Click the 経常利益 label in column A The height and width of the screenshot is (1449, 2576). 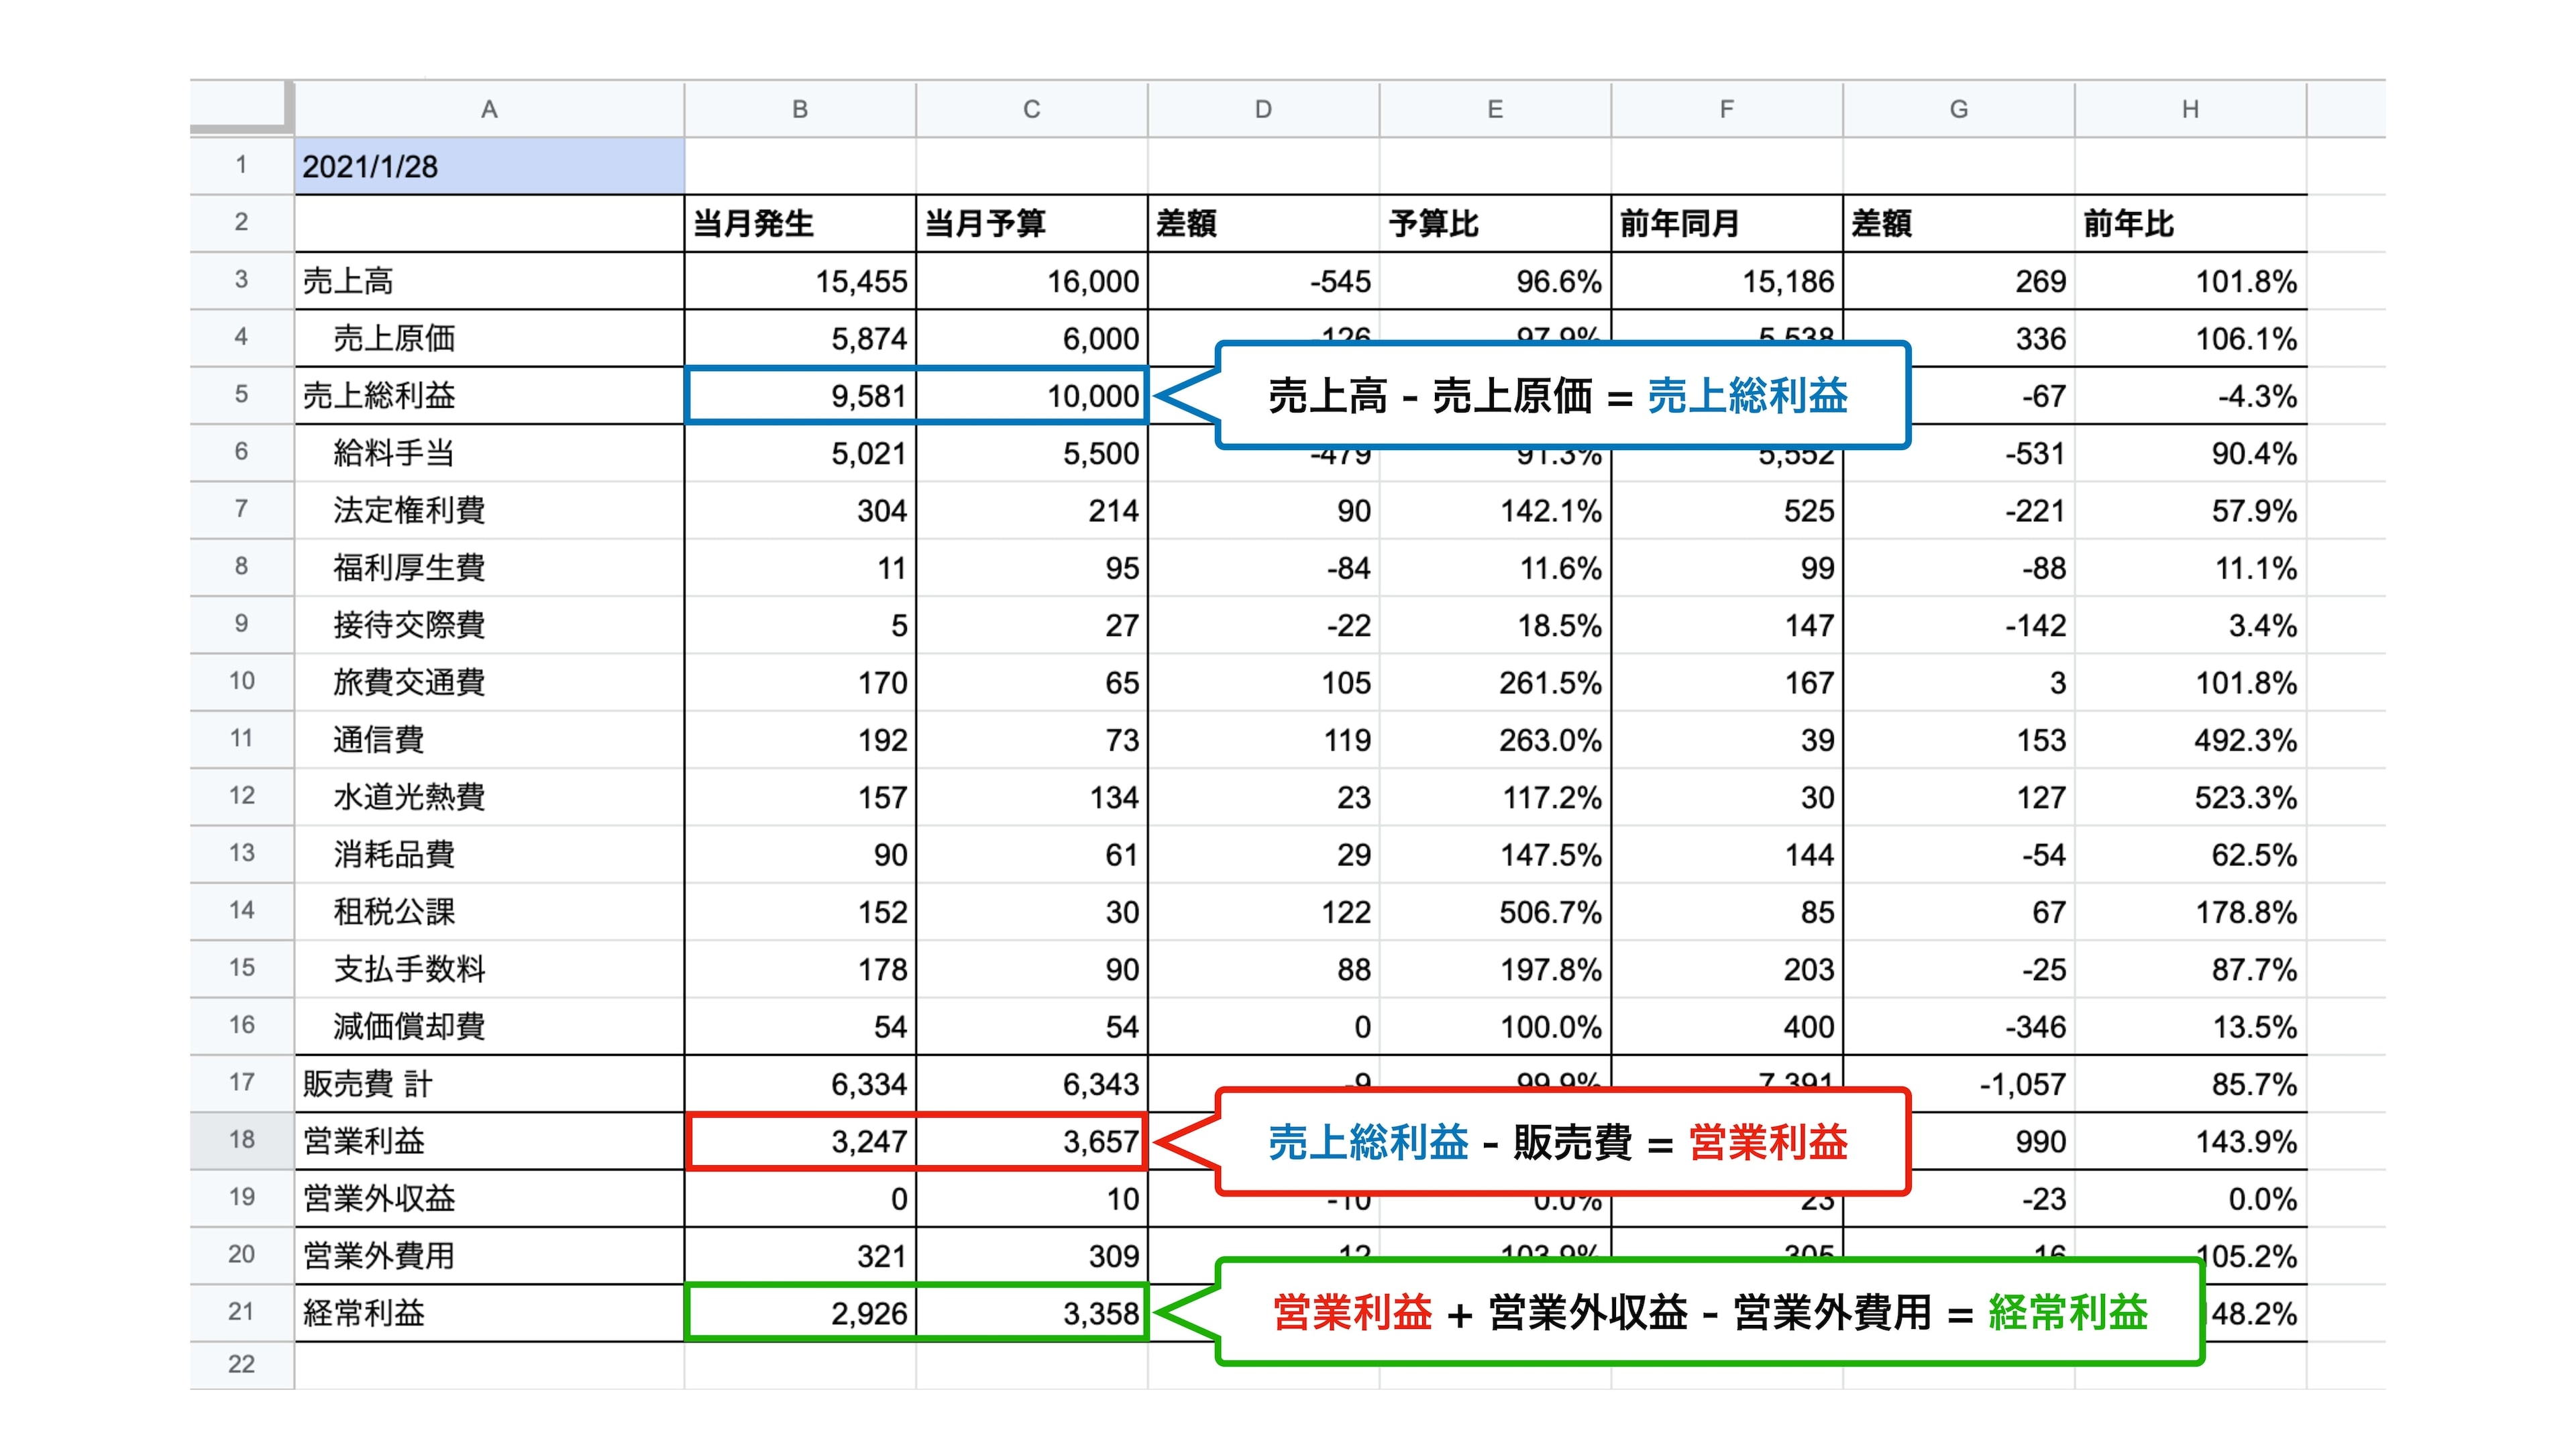pos(489,1313)
